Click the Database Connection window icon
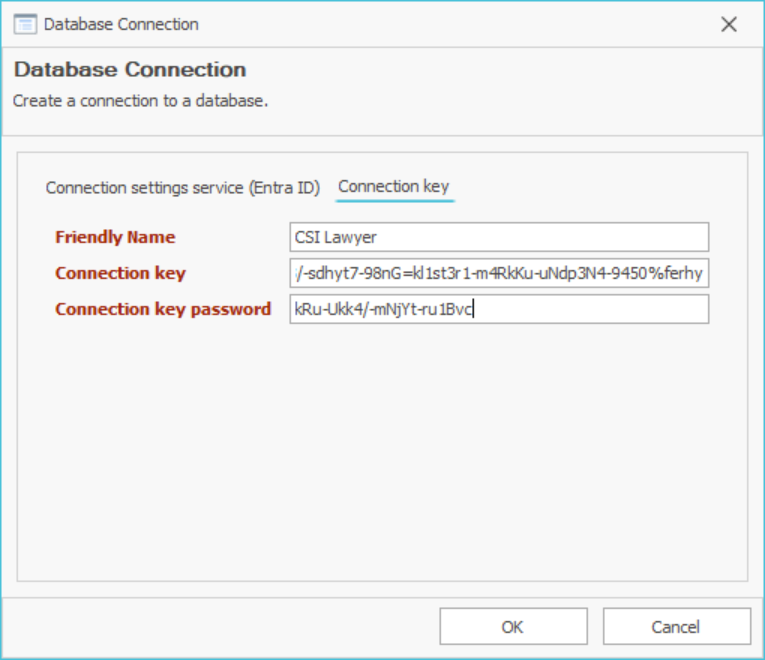Screen dimensions: 765x660 pos(26,24)
